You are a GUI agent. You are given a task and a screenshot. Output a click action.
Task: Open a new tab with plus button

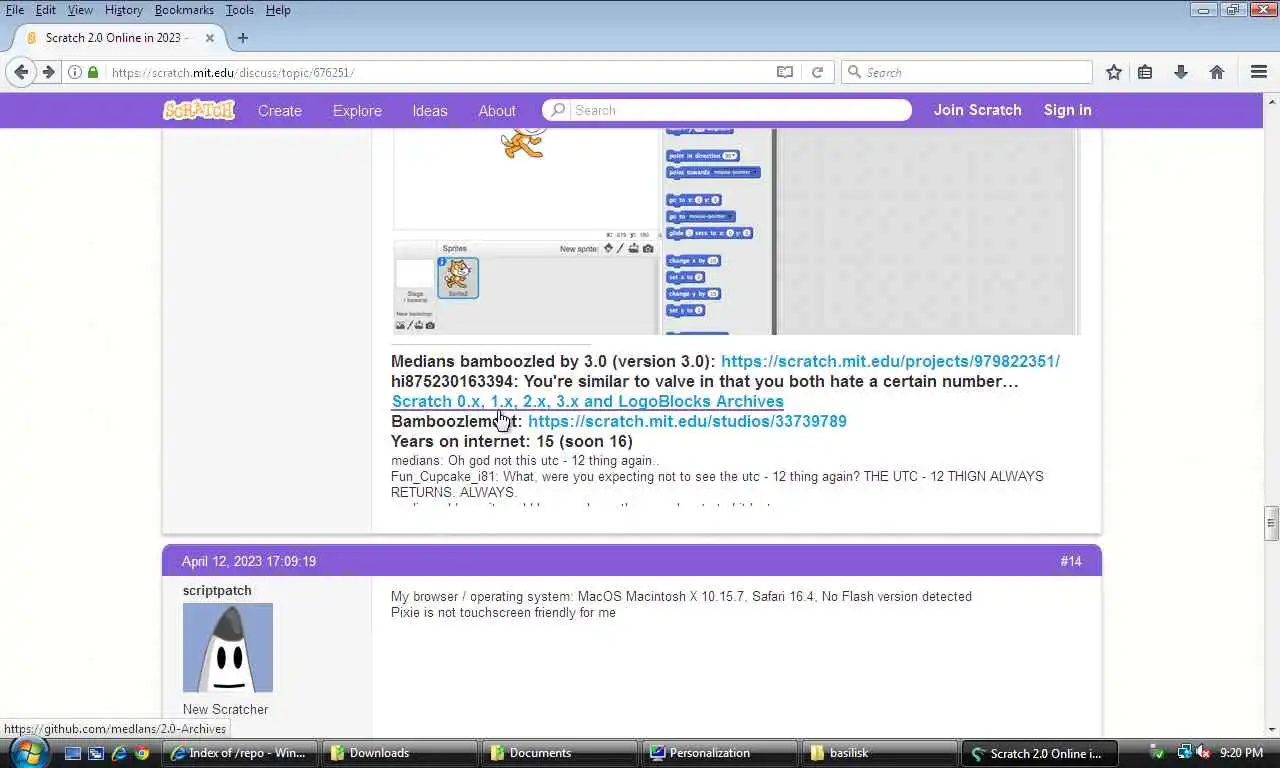click(242, 38)
